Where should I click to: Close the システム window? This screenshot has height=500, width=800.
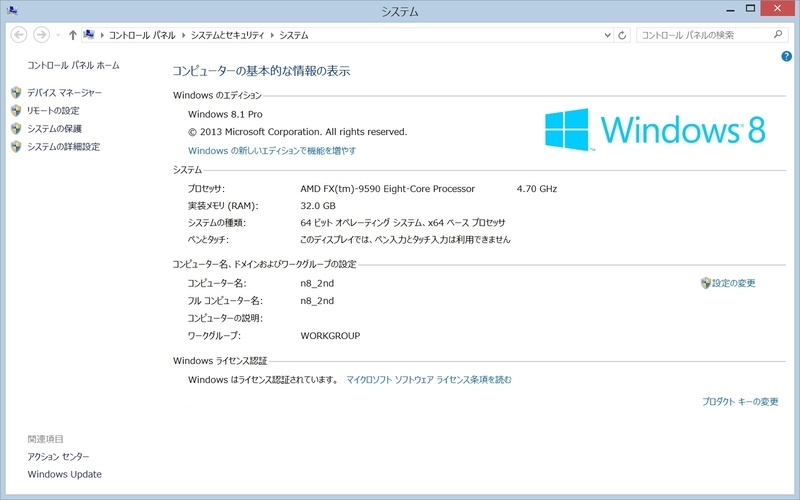[x=778, y=9]
